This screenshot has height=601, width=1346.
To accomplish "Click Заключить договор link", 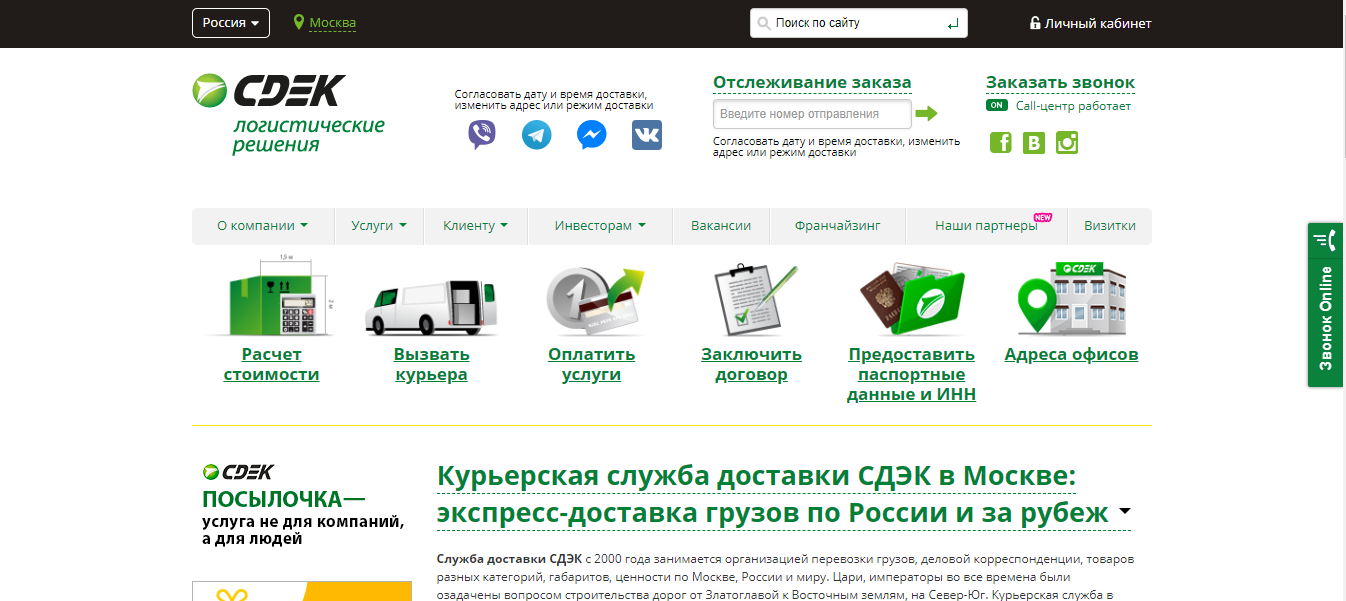I will coord(751,365).
